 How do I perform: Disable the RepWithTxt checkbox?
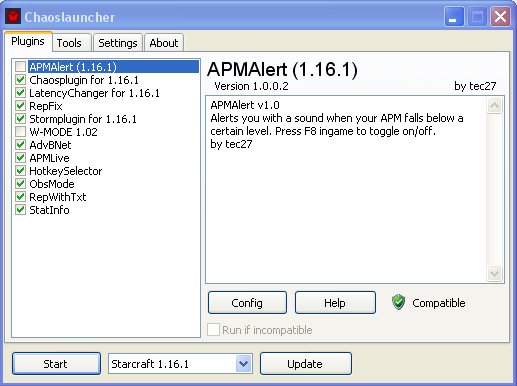tap(20, 197)
